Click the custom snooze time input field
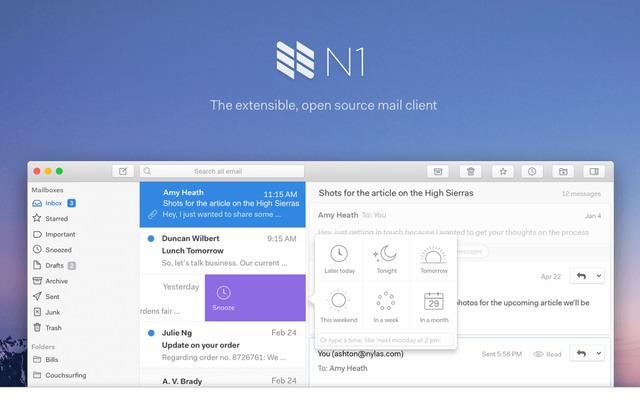The image size is (640, 402). click(385, 340)
